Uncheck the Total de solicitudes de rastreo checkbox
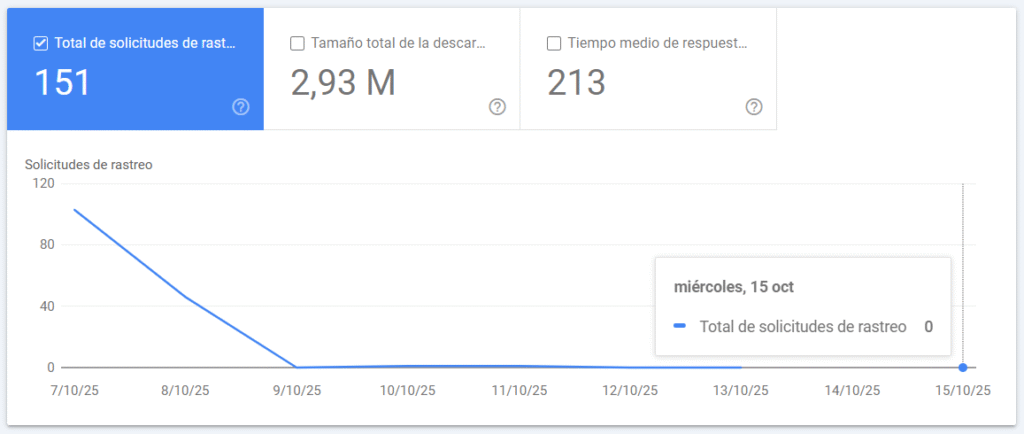This screenshot has height=434, width=1024. (41, 43)
